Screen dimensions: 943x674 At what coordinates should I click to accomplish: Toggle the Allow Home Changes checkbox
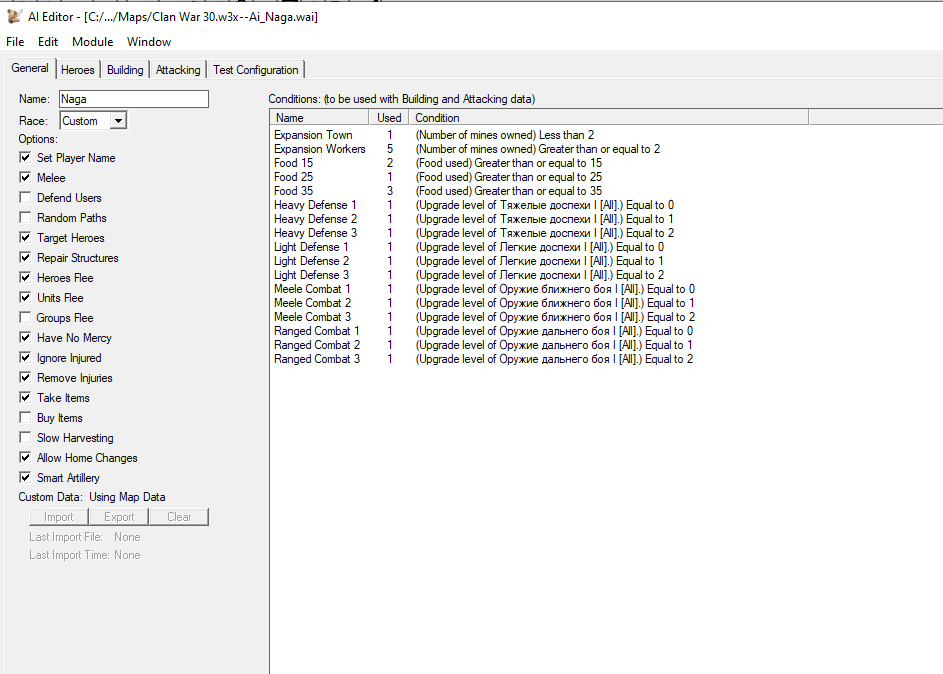(25, 457)
